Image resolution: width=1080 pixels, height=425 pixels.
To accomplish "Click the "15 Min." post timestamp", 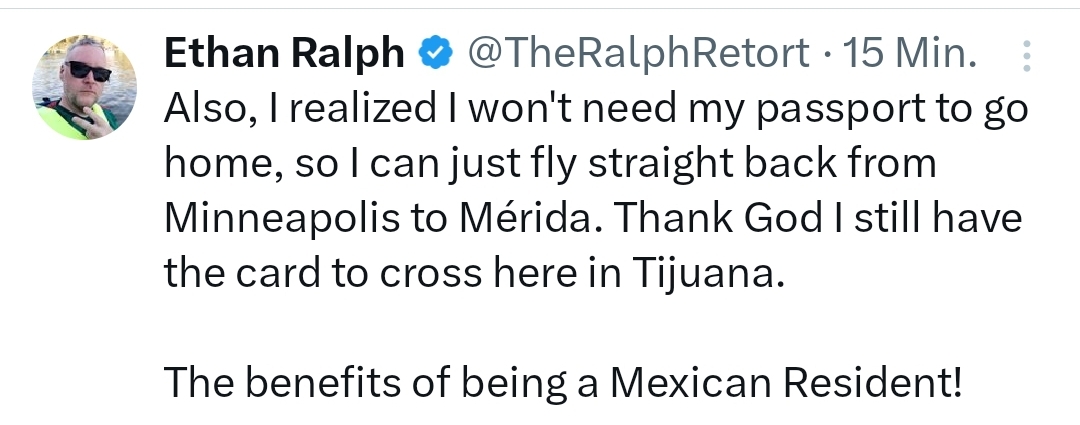I will tap(909, 54).
